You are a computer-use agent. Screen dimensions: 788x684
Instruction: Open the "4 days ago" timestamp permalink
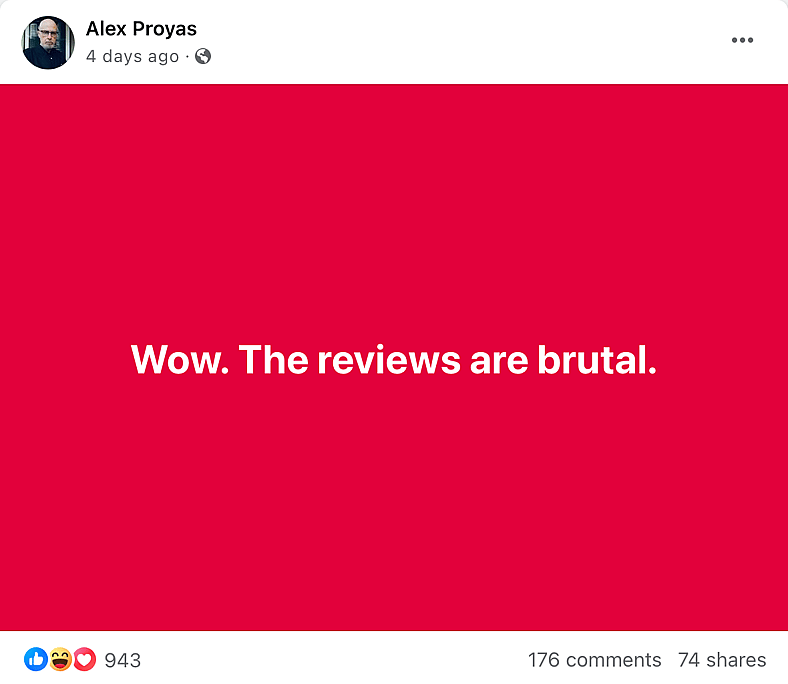pyautogui.click(x=132, y=56)
